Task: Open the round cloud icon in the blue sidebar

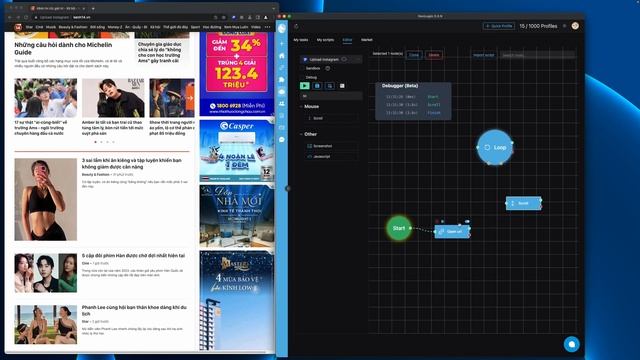Action: pyautogui.click(x=282, y=92)
